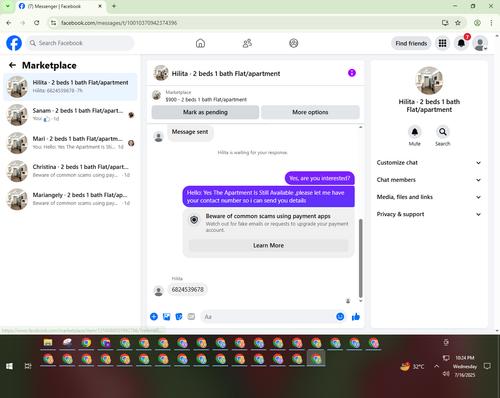Click the Facebook logo
The height and width of the screenshot is (398, 500).
click(14, 43)
